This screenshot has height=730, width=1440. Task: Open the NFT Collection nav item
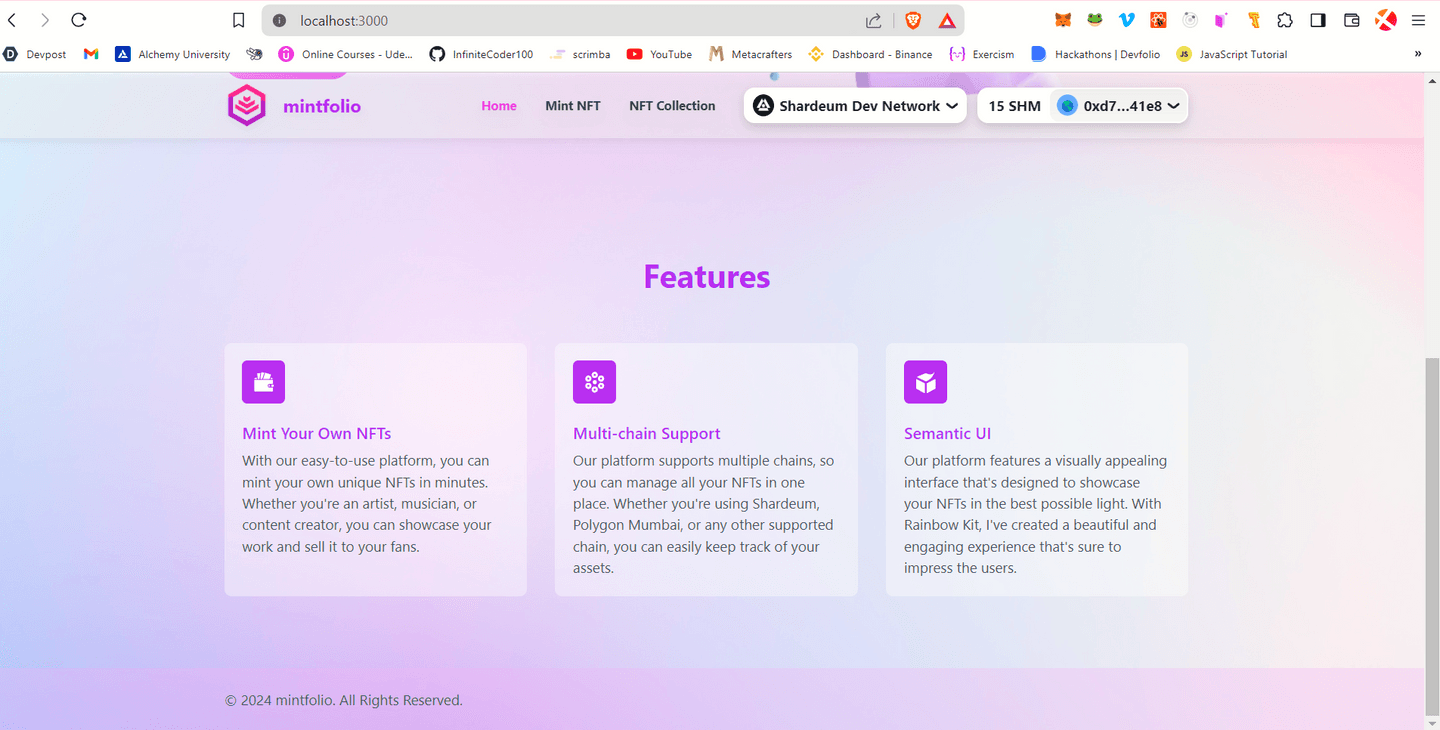[672, 105]
